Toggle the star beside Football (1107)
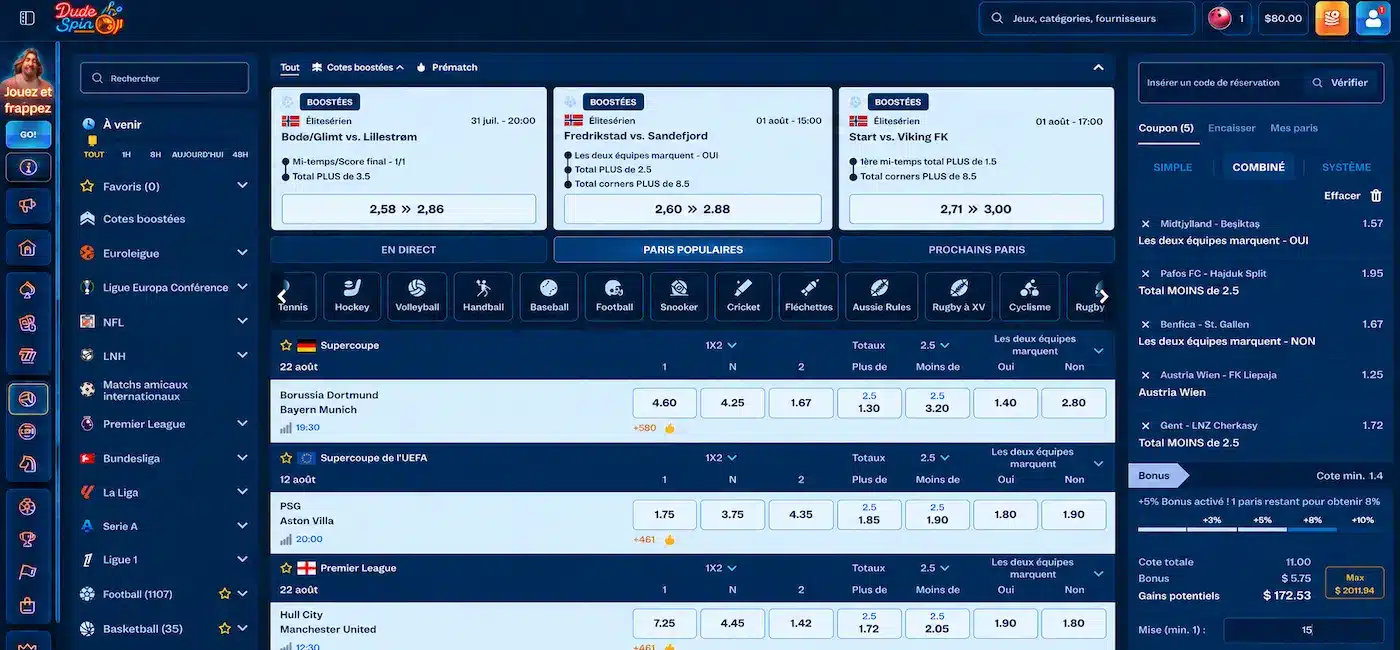Screen dimensions: 1400x650 pos(225,594)
